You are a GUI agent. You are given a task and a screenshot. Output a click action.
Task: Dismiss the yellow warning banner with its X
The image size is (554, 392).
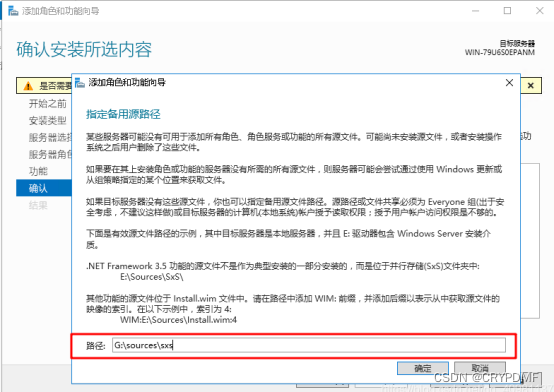point(530,86)
